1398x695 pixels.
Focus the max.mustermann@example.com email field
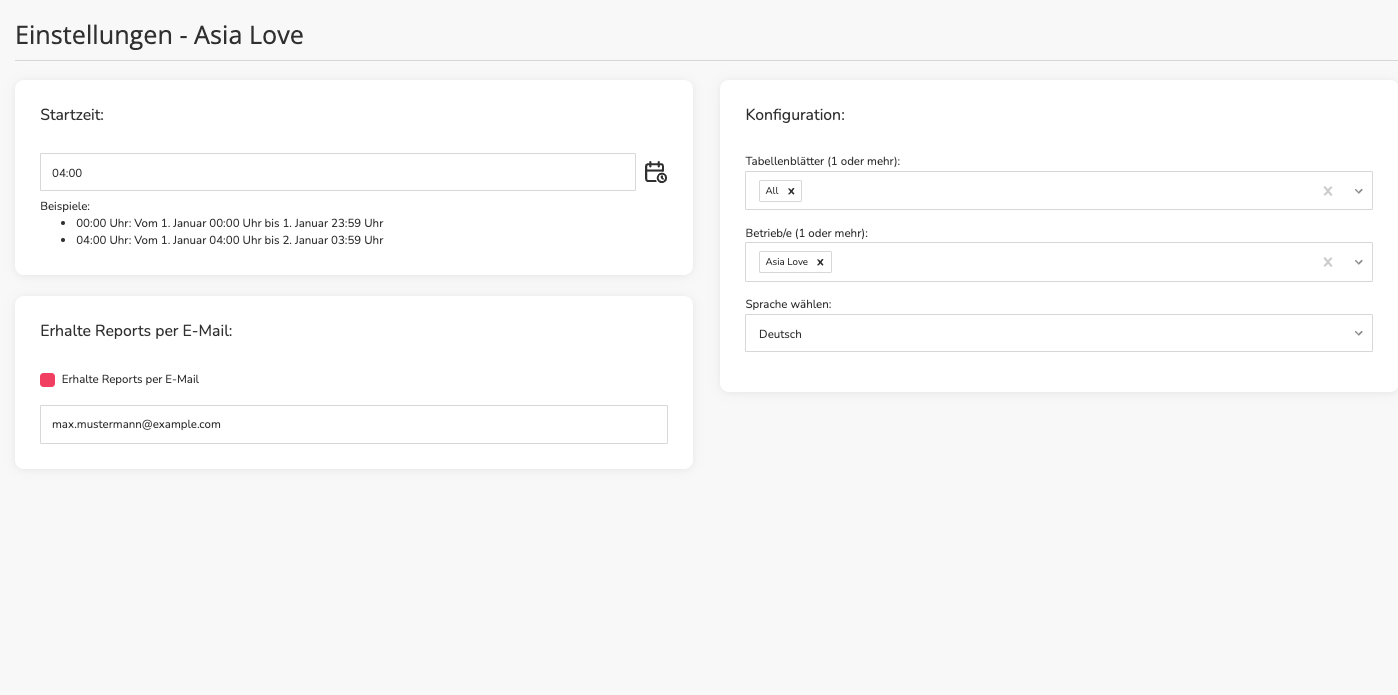tap(354, 424)
